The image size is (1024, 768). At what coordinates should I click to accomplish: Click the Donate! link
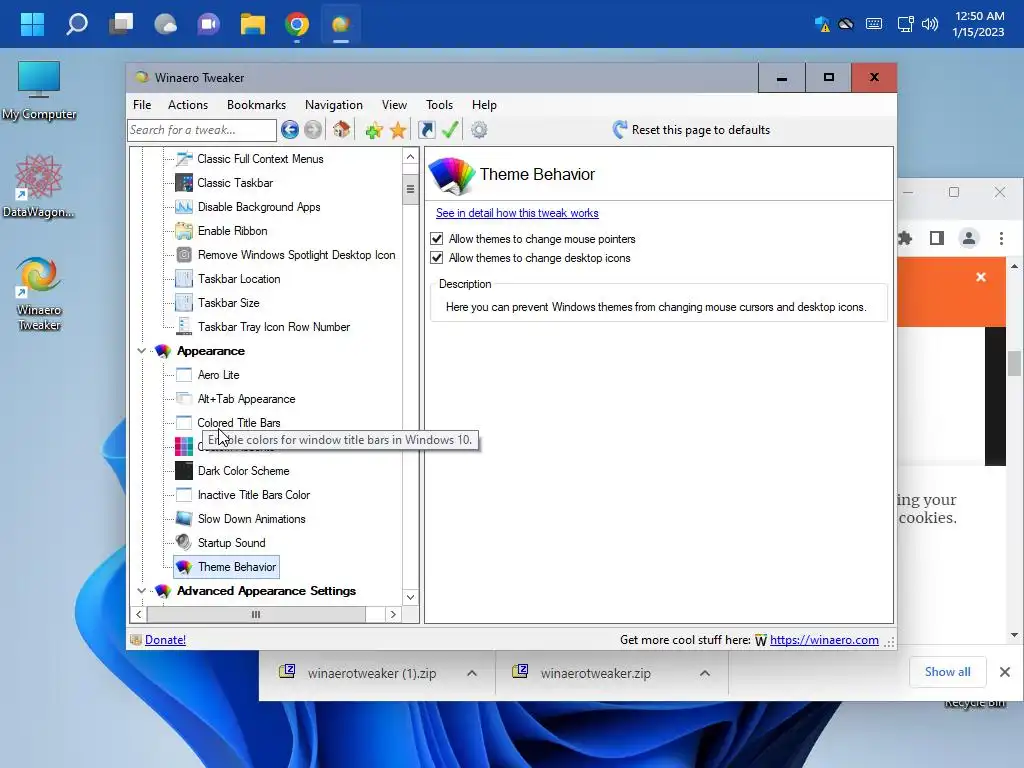[x=165, y=640]
